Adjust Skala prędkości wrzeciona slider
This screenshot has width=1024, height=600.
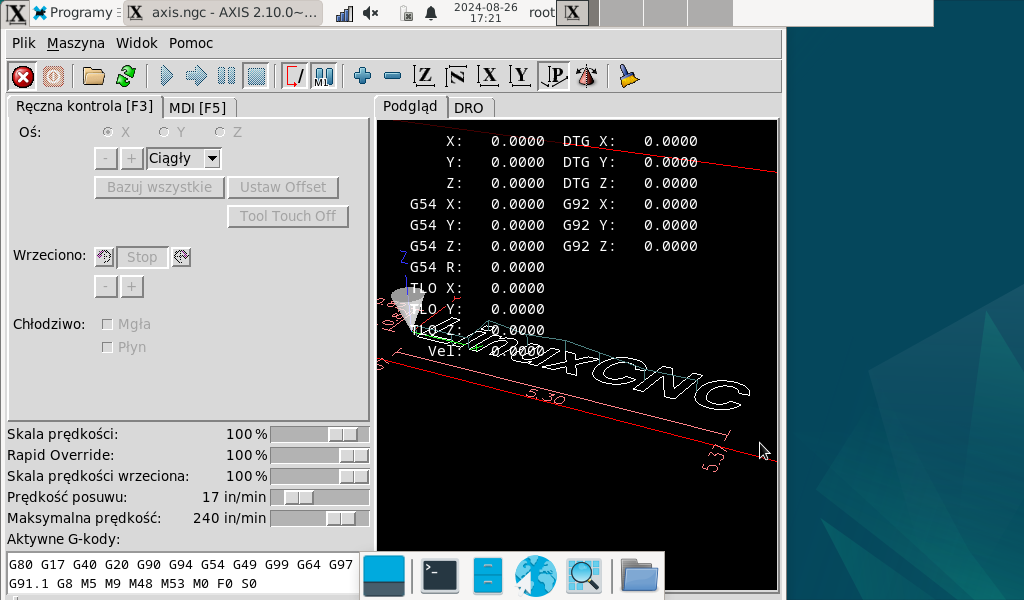coord(320,477)
